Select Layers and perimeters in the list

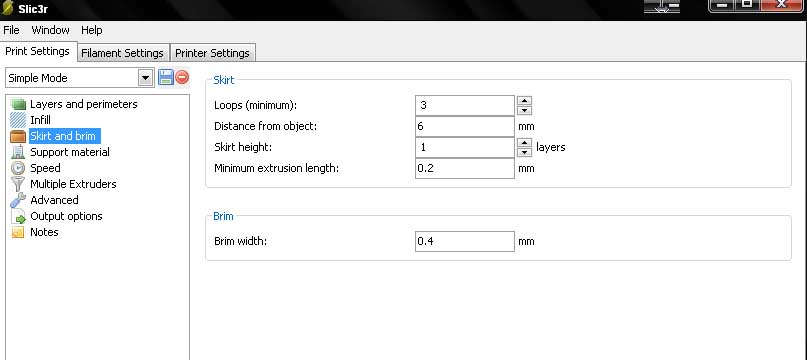(83, 104)
